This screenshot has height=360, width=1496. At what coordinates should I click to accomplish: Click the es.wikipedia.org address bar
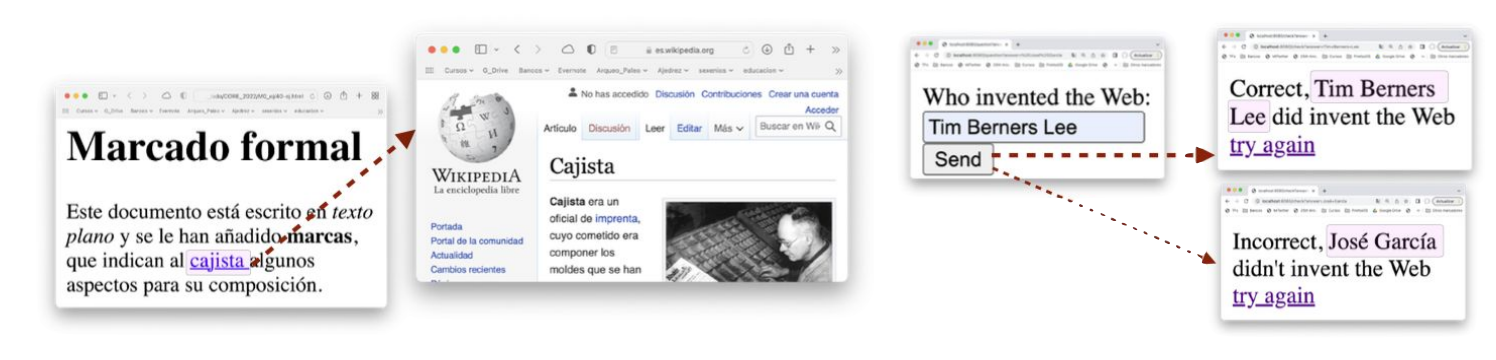[679, 50]
